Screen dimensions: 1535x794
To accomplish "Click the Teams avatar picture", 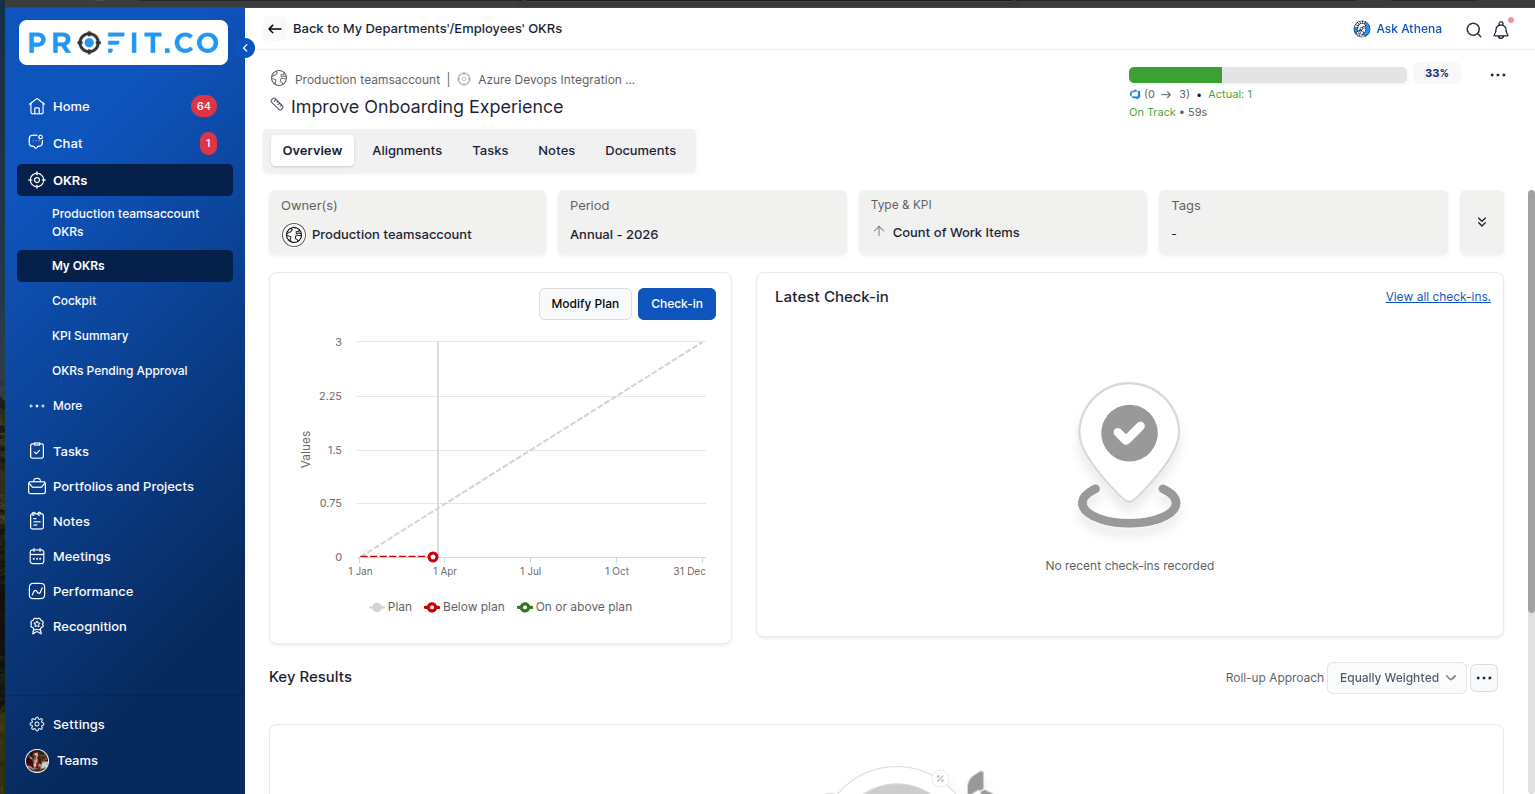I will coord(37,760).
